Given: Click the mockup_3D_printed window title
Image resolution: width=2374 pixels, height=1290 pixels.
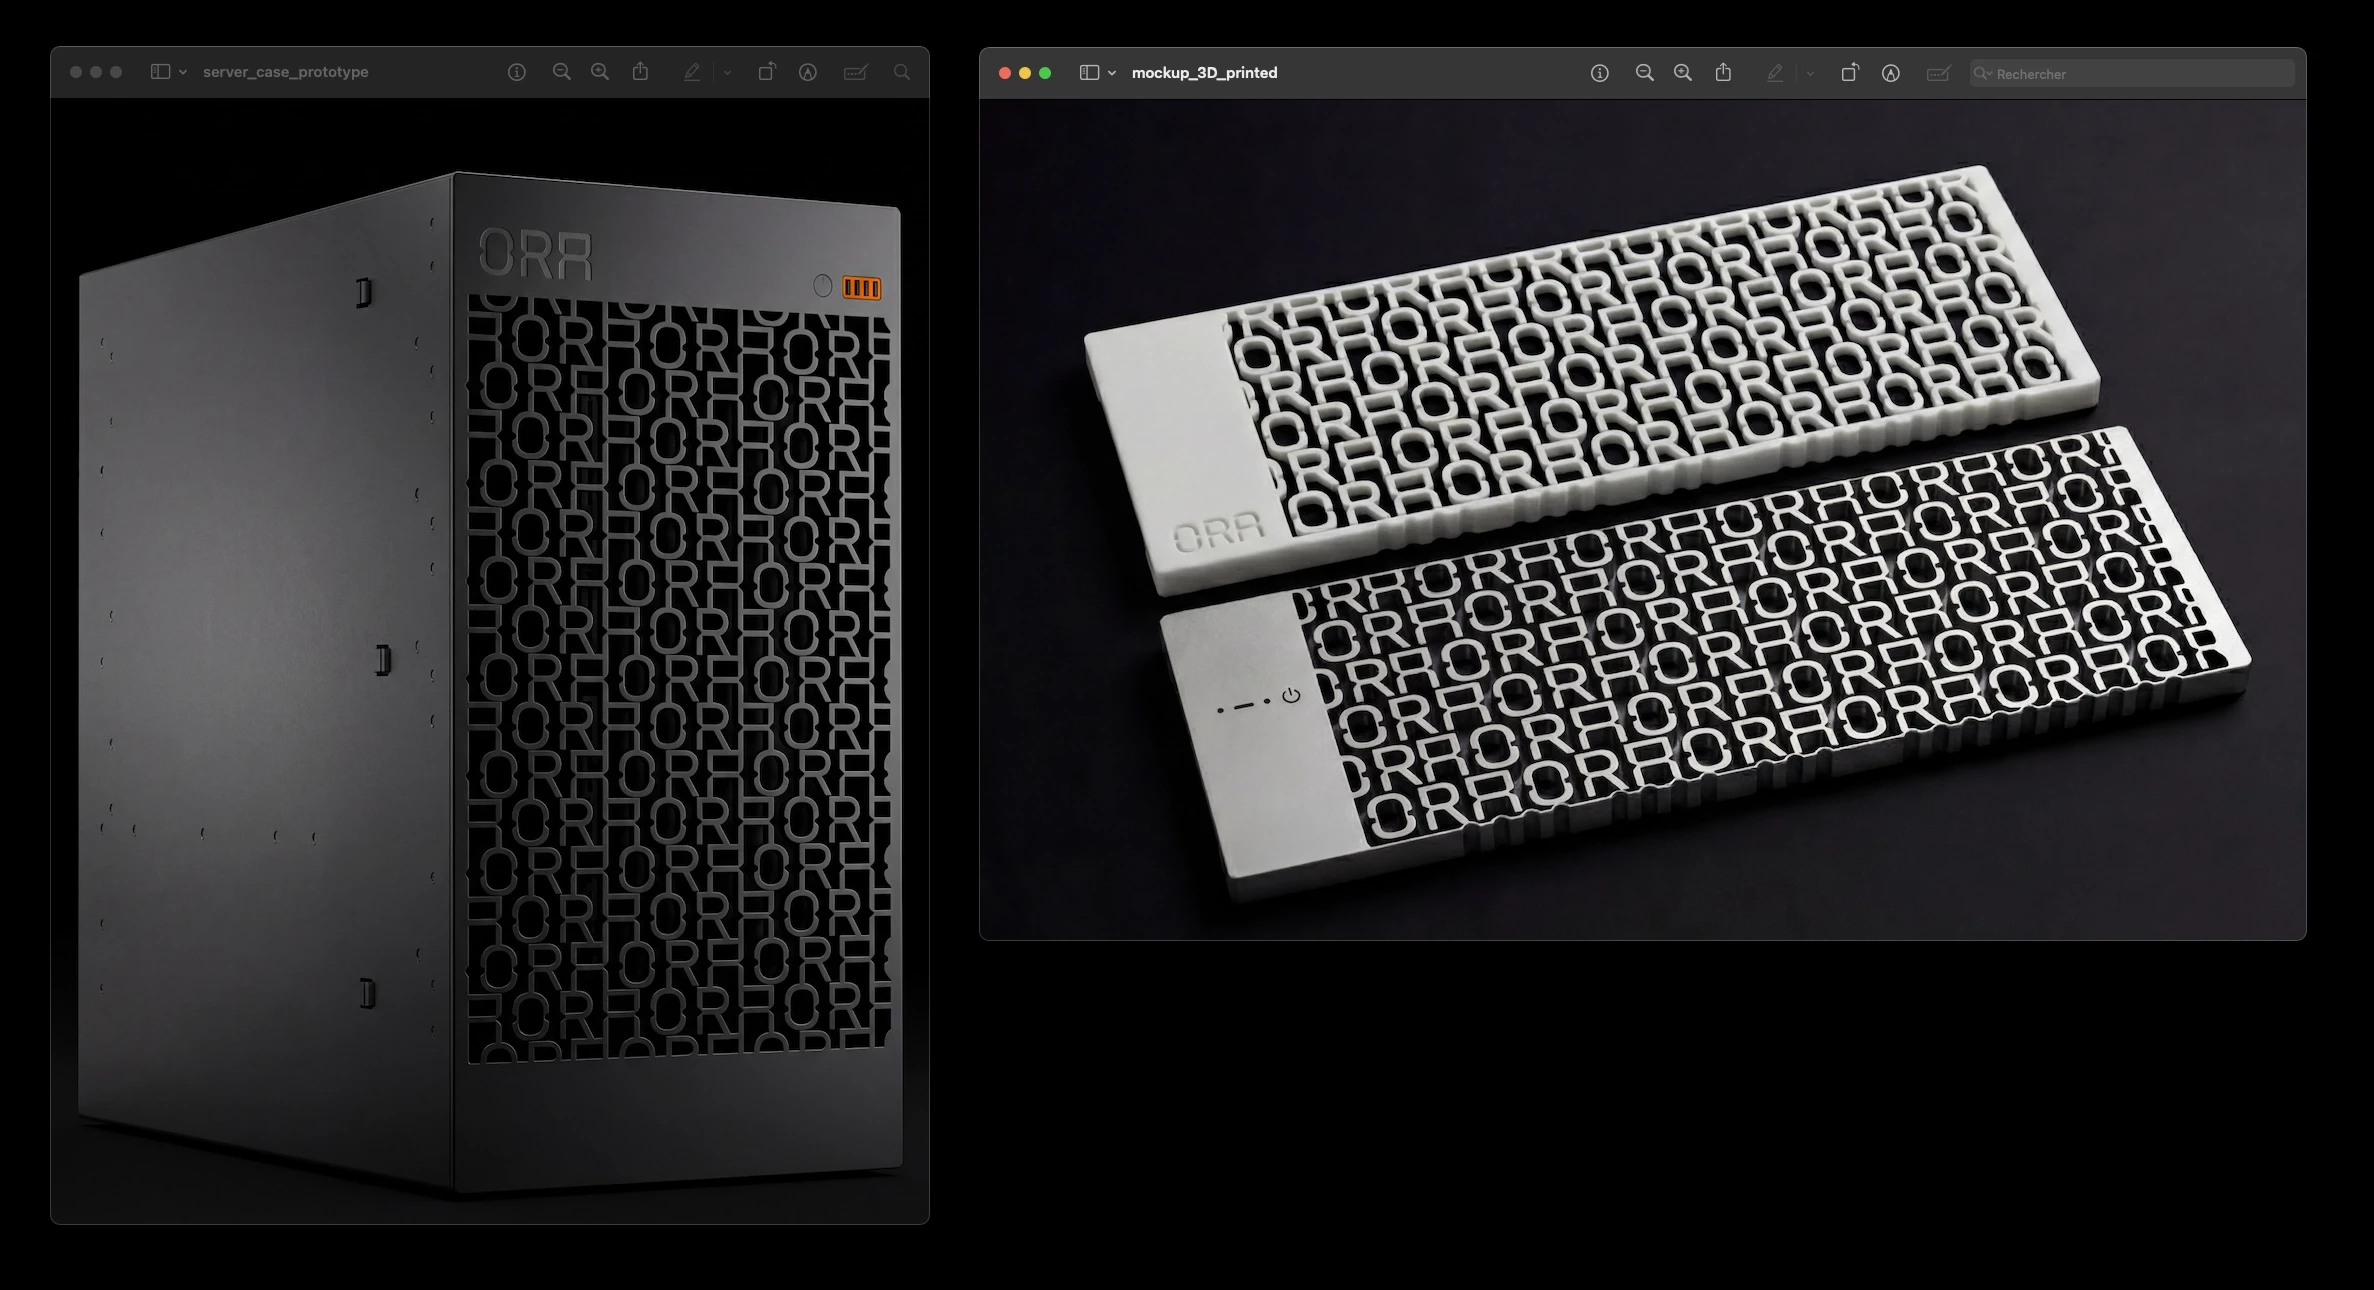Looking at the screenshot, I should point(1204,73).
